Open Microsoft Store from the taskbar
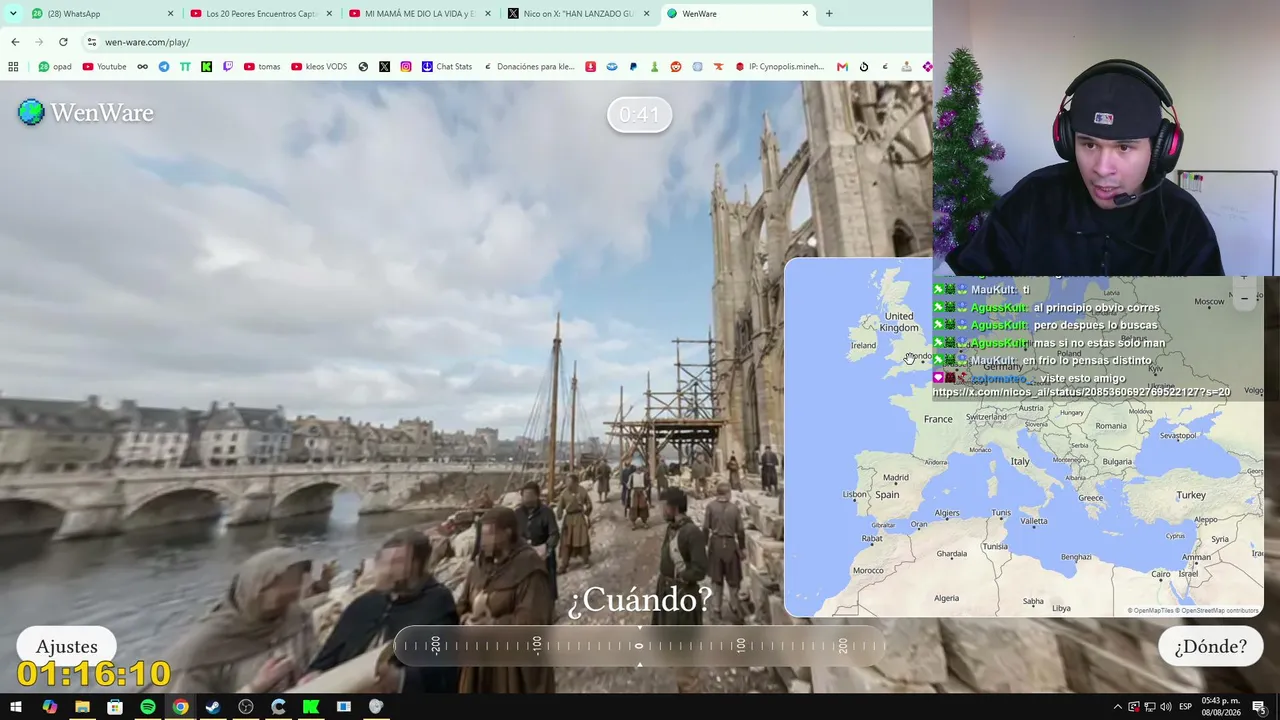 pyautogui.click(x=115, y=707)
